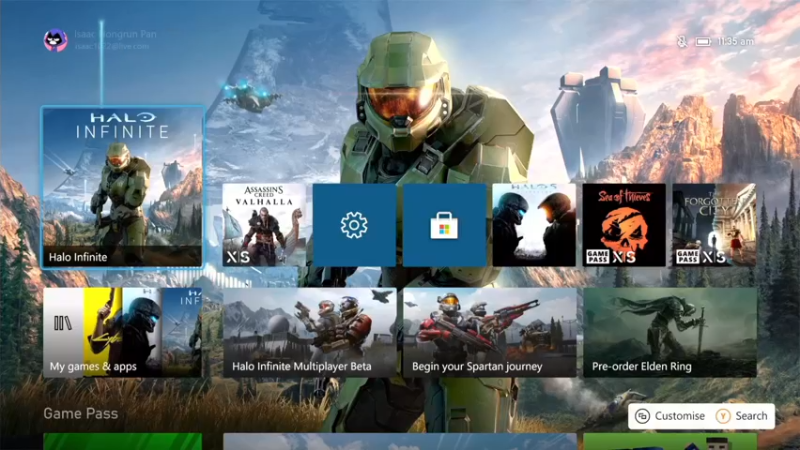The width and height of the screenshot is (800, 450).
Task: Open the Halo Infinite featured tile
Action: click(x=122, y=187)
